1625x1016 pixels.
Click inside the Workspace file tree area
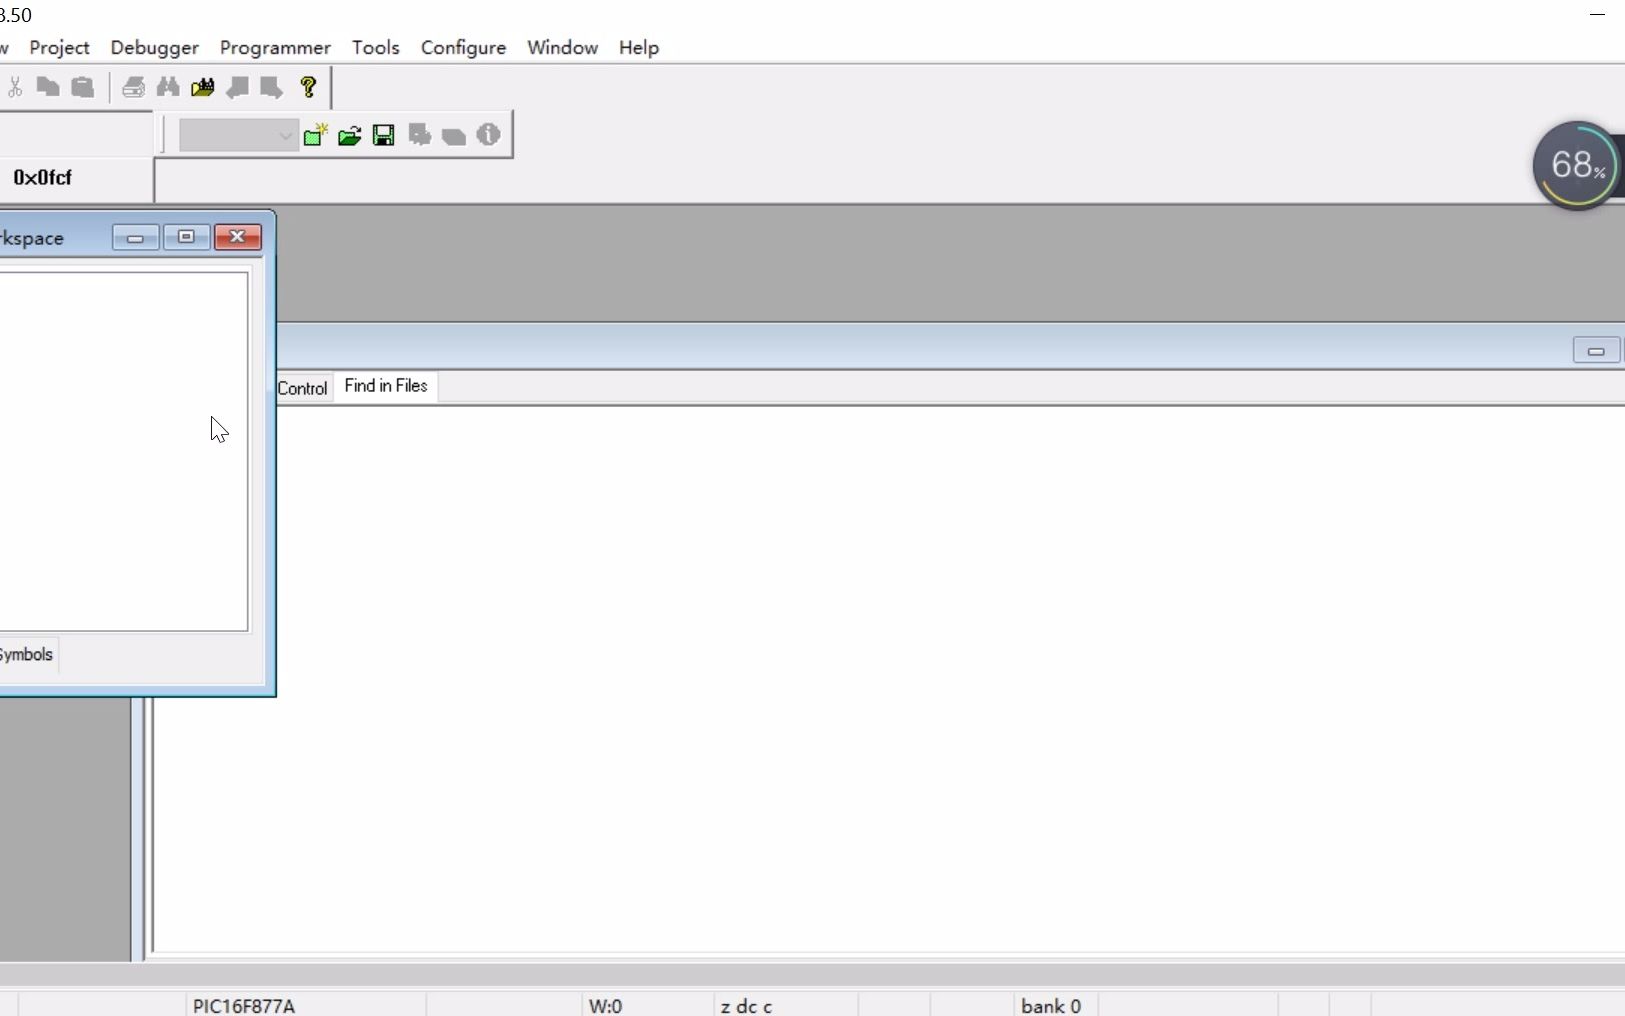(123, 451)
